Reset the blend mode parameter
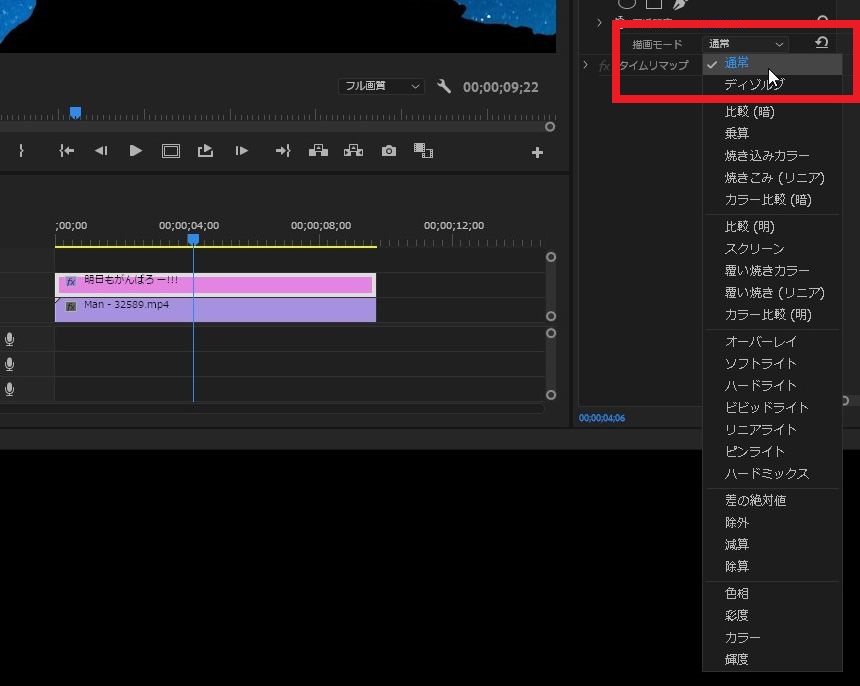The image size is (860, 686). pos(821,43)
